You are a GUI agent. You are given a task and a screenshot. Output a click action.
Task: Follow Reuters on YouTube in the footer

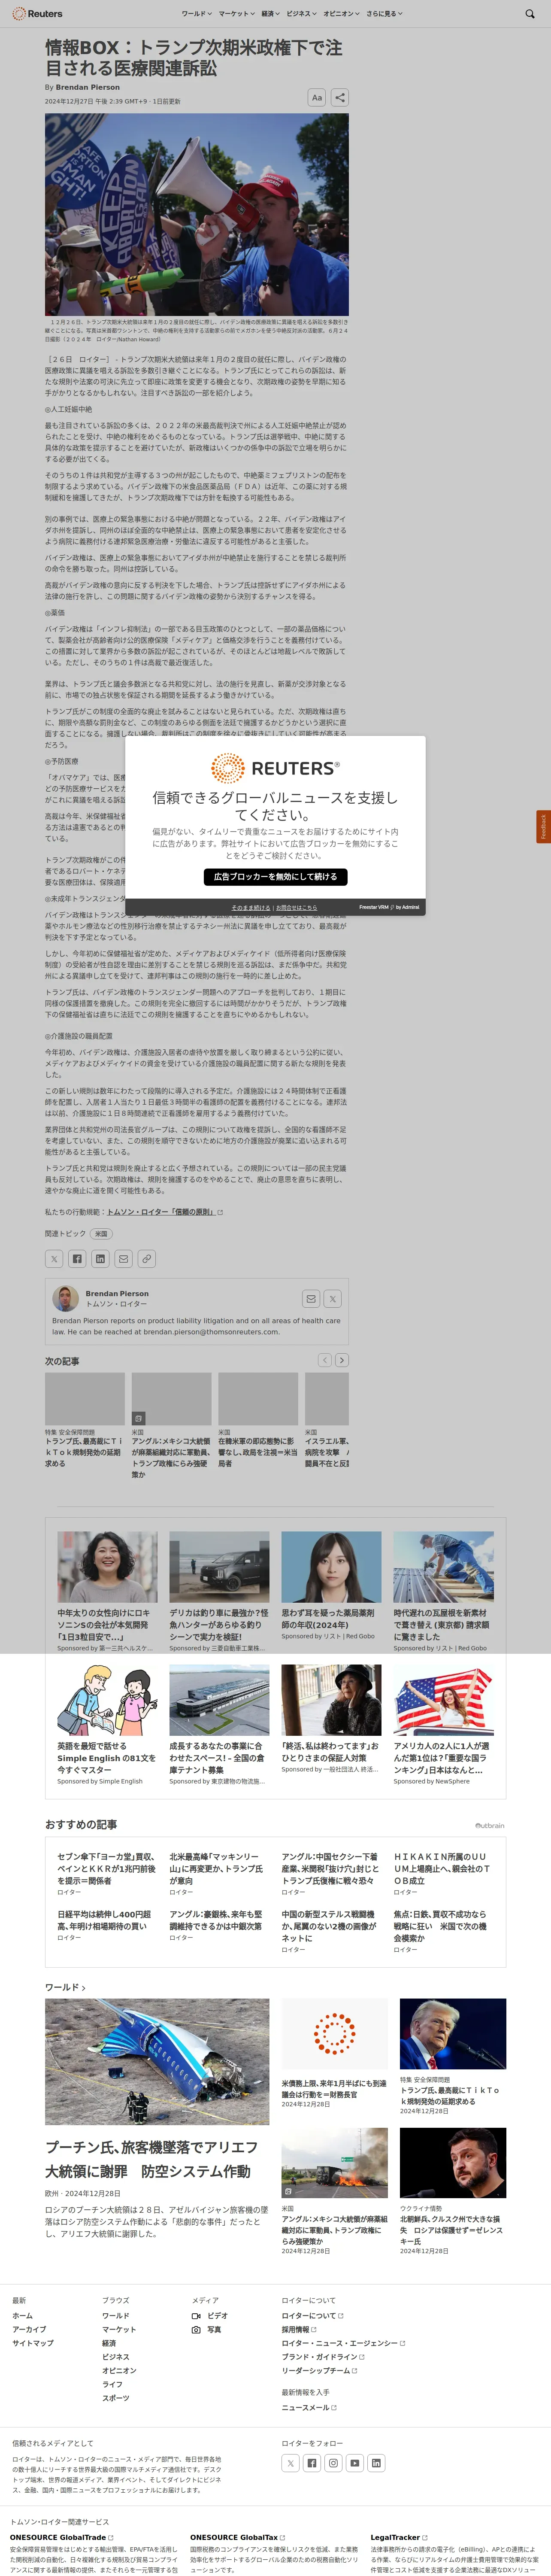click(355, 2463)
